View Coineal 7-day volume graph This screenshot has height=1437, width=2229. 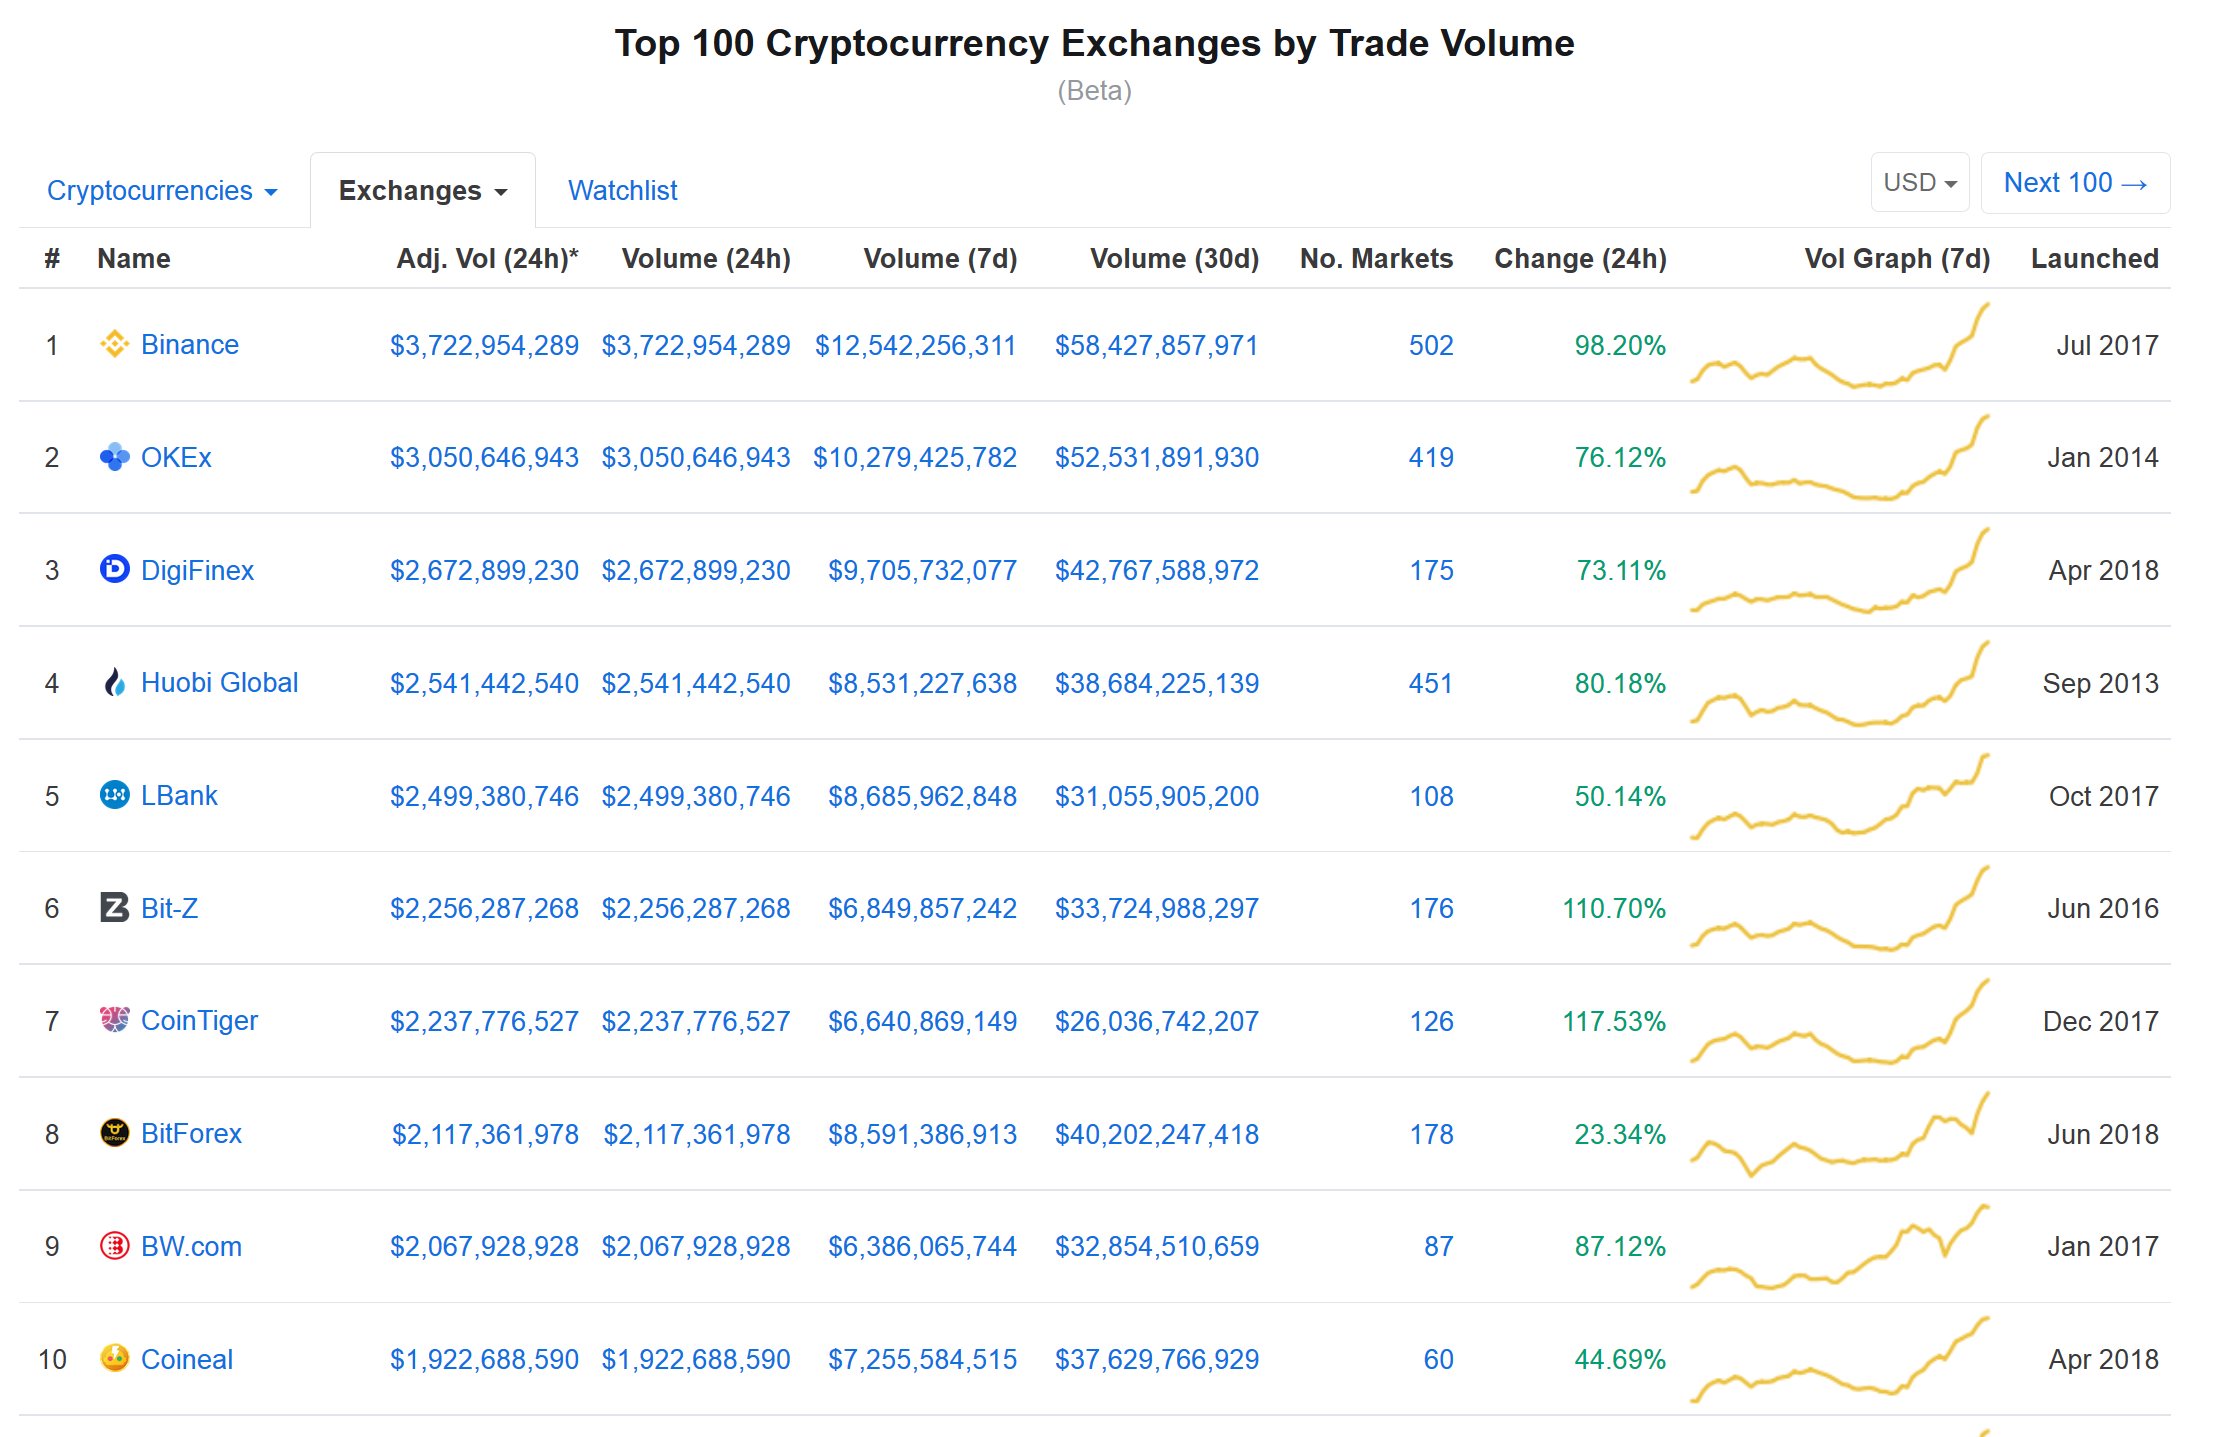click(x=1840, y=1359)
